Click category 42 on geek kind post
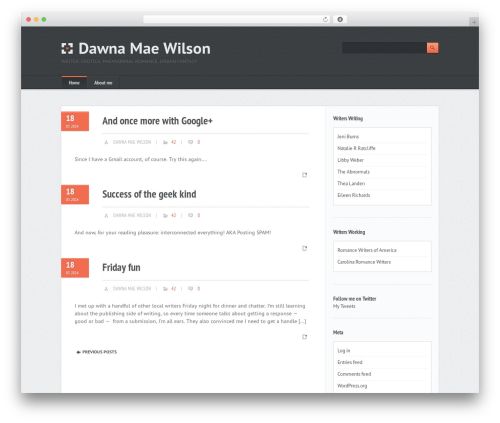This screenshot has height=423, width=500. pos(173,216)
